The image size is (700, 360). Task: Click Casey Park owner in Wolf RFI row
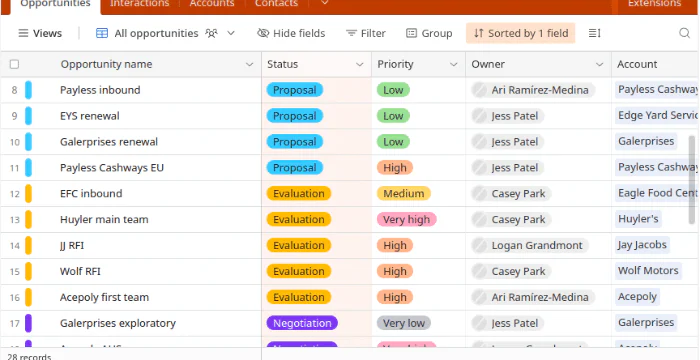click(x=512, y=272)
